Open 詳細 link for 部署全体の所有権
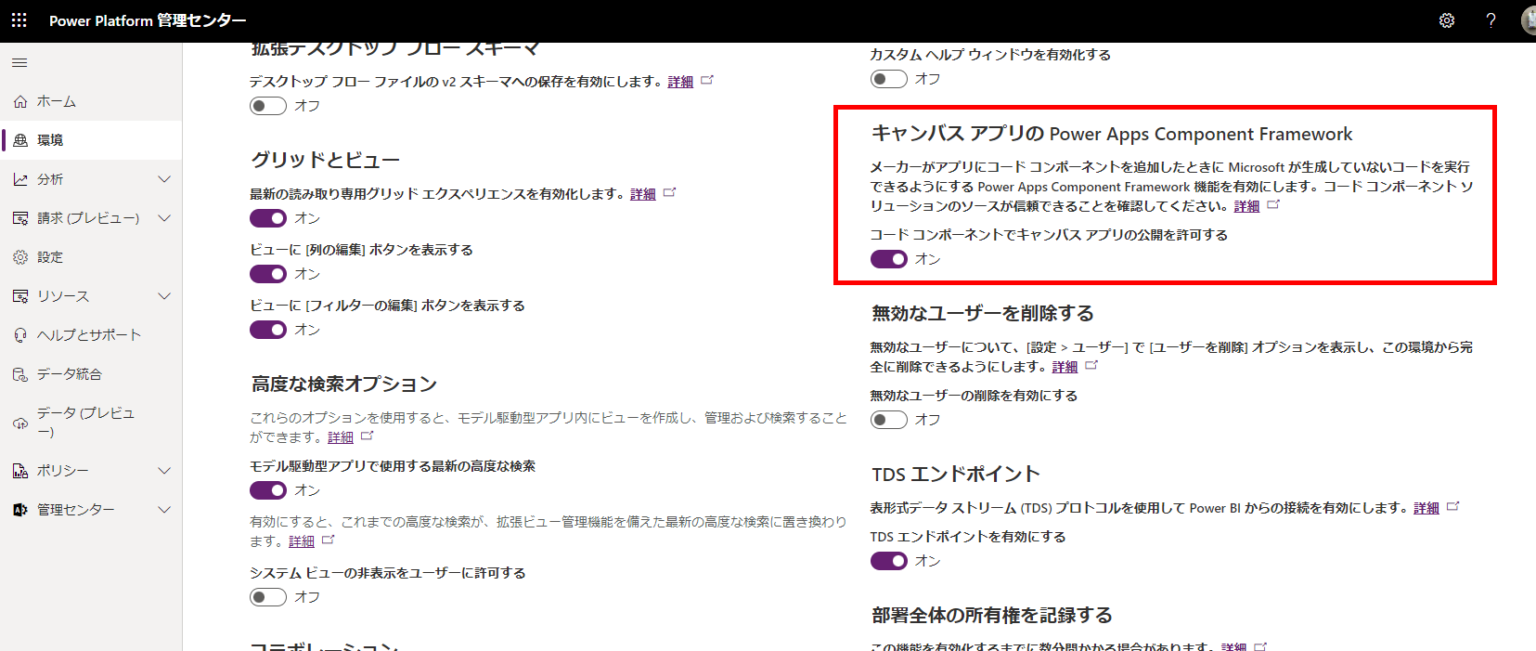 (1234, 647)
